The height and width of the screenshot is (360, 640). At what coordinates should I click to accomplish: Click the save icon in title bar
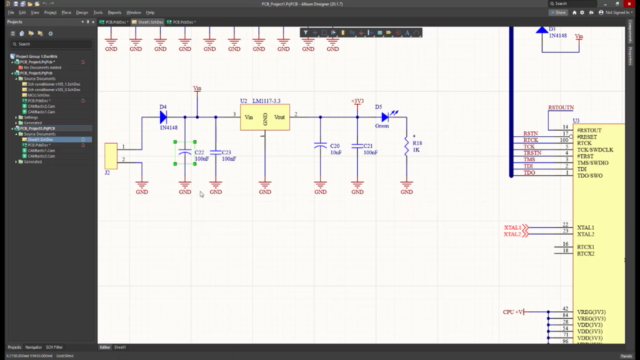[x=16, y=4]
